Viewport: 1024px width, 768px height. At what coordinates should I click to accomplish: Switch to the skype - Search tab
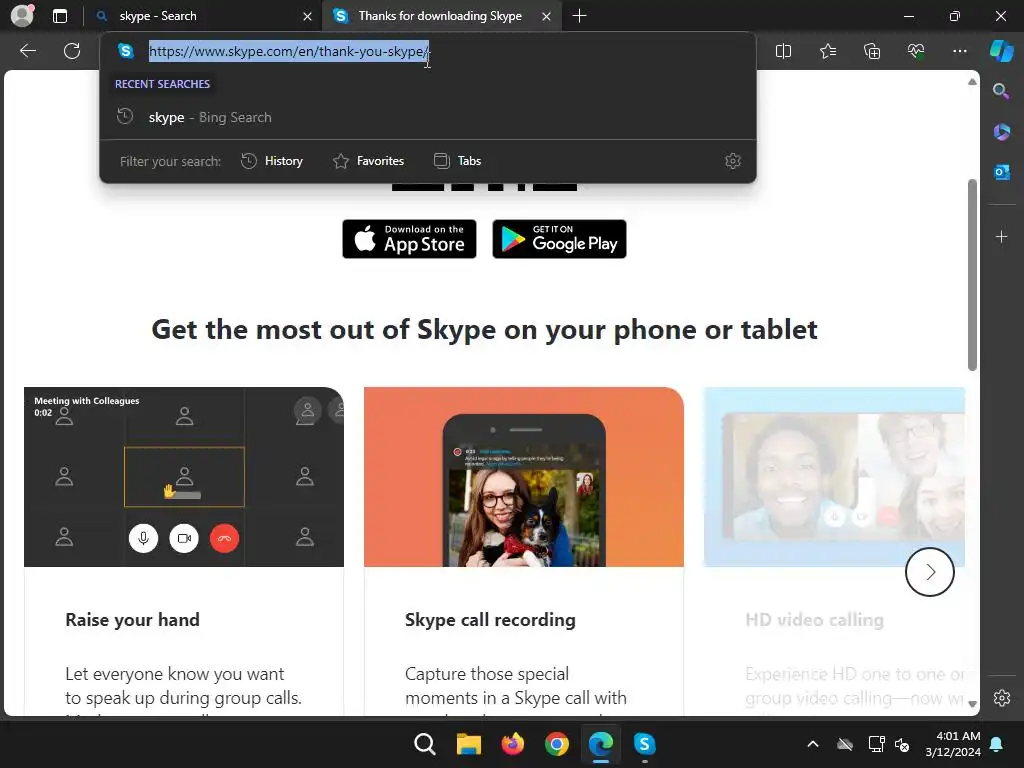[203, 16]
